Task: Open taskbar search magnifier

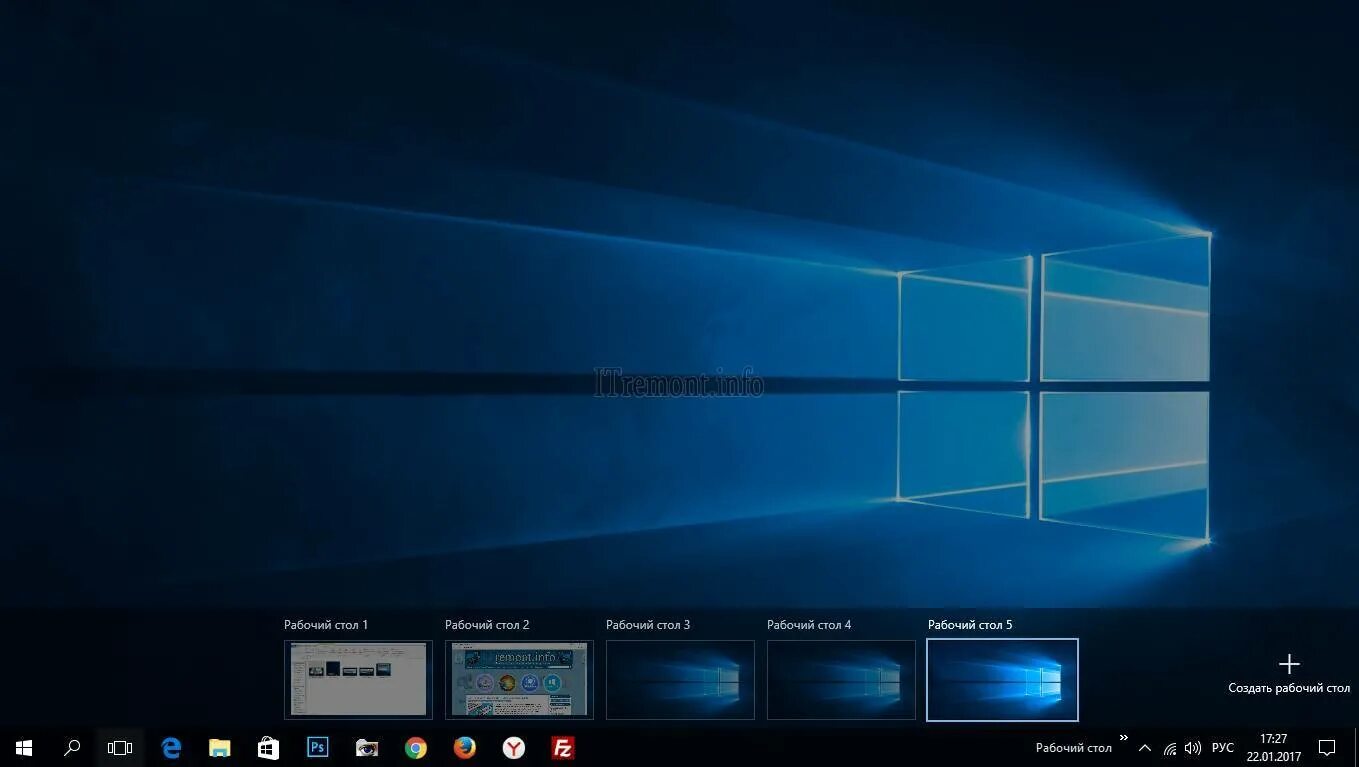Action: coord(72,748)
